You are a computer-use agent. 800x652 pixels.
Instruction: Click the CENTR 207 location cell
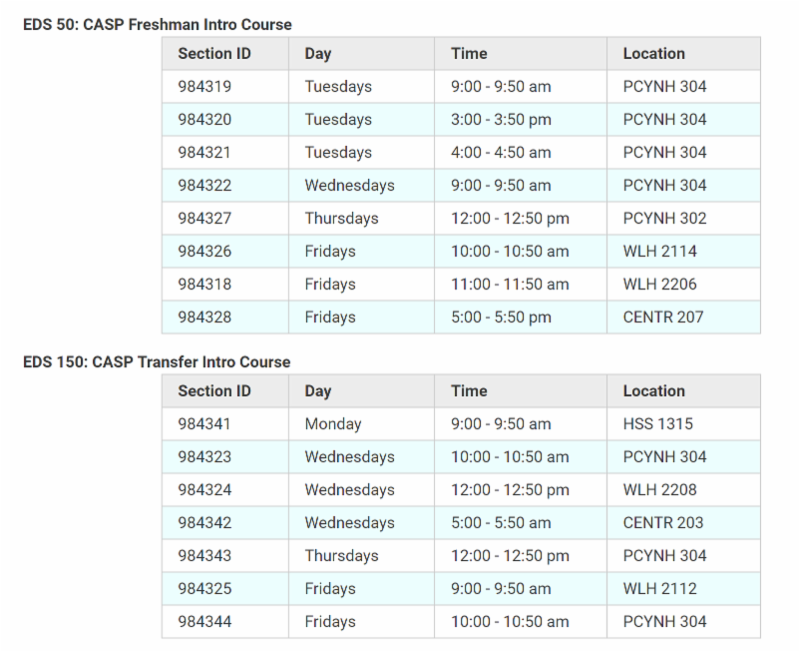coord(663,317)
